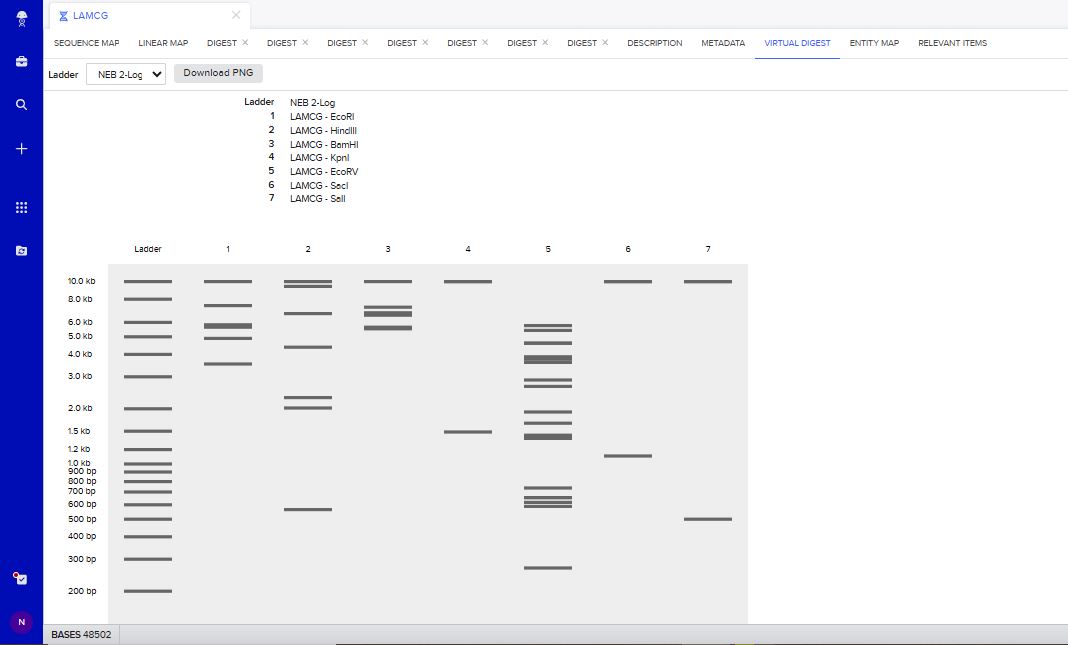Open the folder icon in the left sidebar
1068x645 pixels.
pos(22,251)
